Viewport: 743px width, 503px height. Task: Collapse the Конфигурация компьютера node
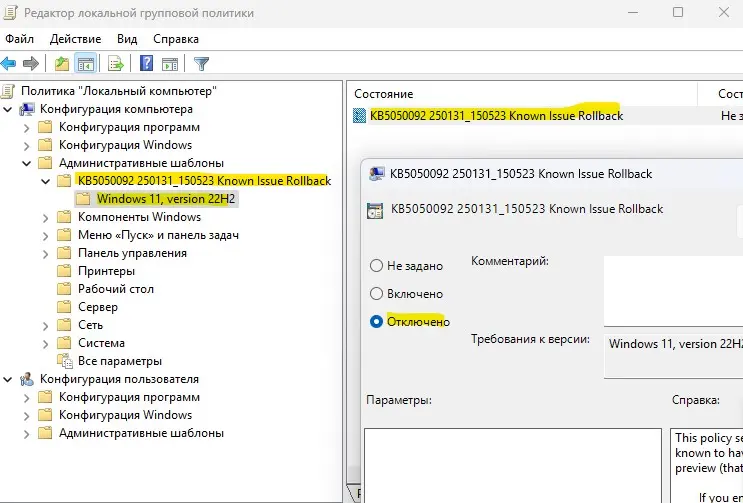[8, 109]
